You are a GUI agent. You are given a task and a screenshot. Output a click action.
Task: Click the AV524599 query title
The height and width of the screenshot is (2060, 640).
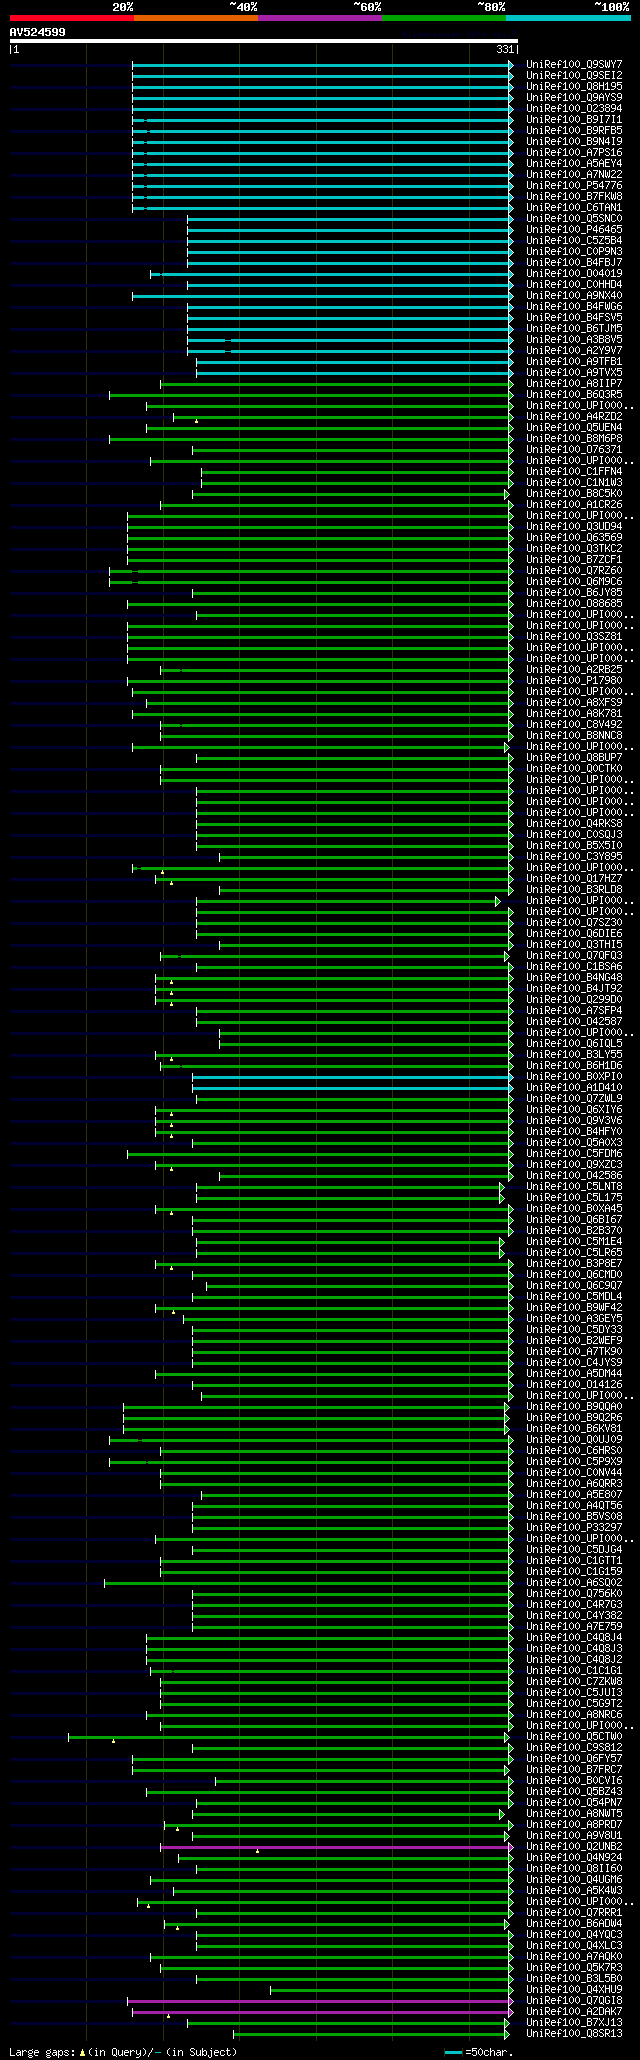click(38, 32)
